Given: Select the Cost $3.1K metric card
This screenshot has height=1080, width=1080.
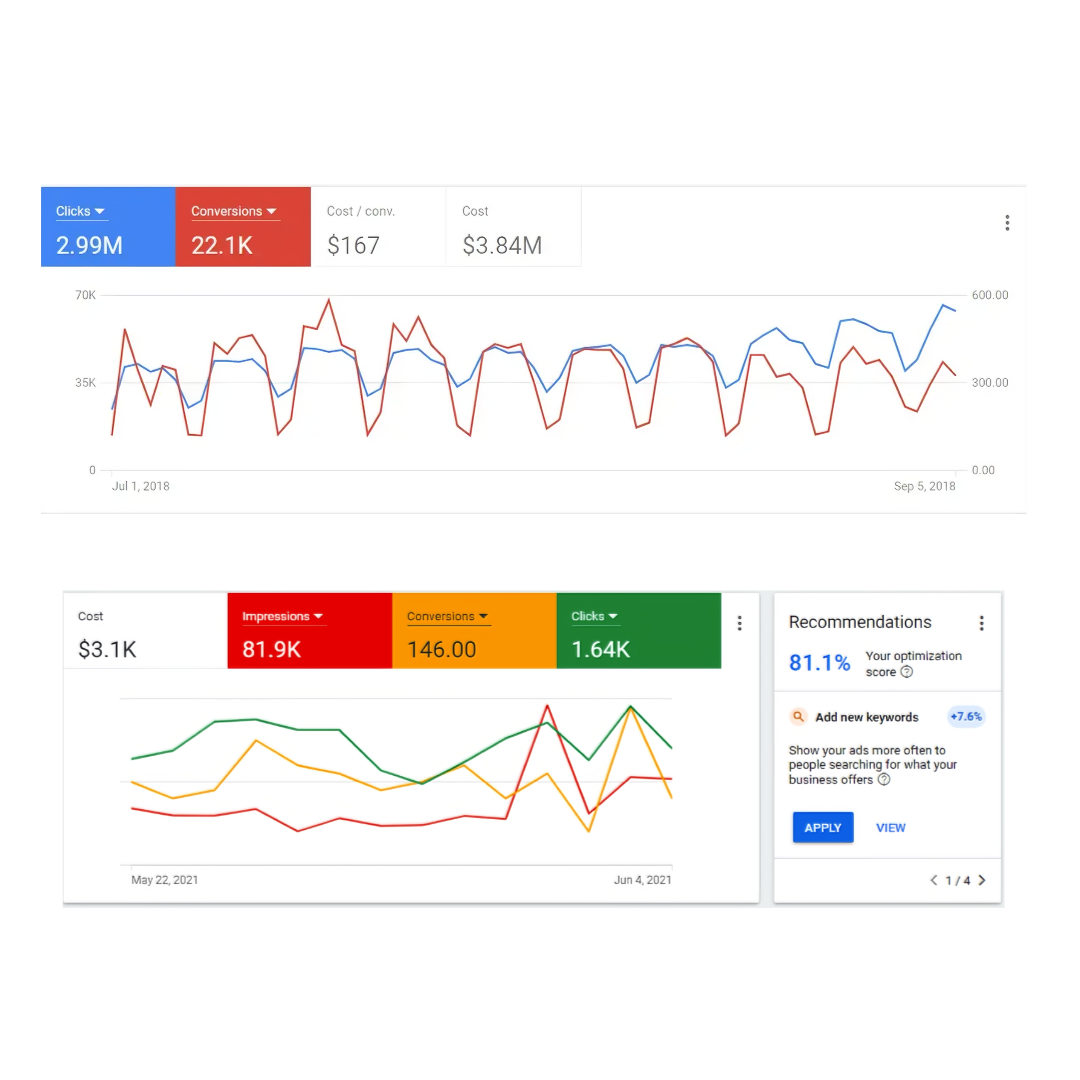Looking at the screenshot, I should pyautogui.click(x=145, y=633).
